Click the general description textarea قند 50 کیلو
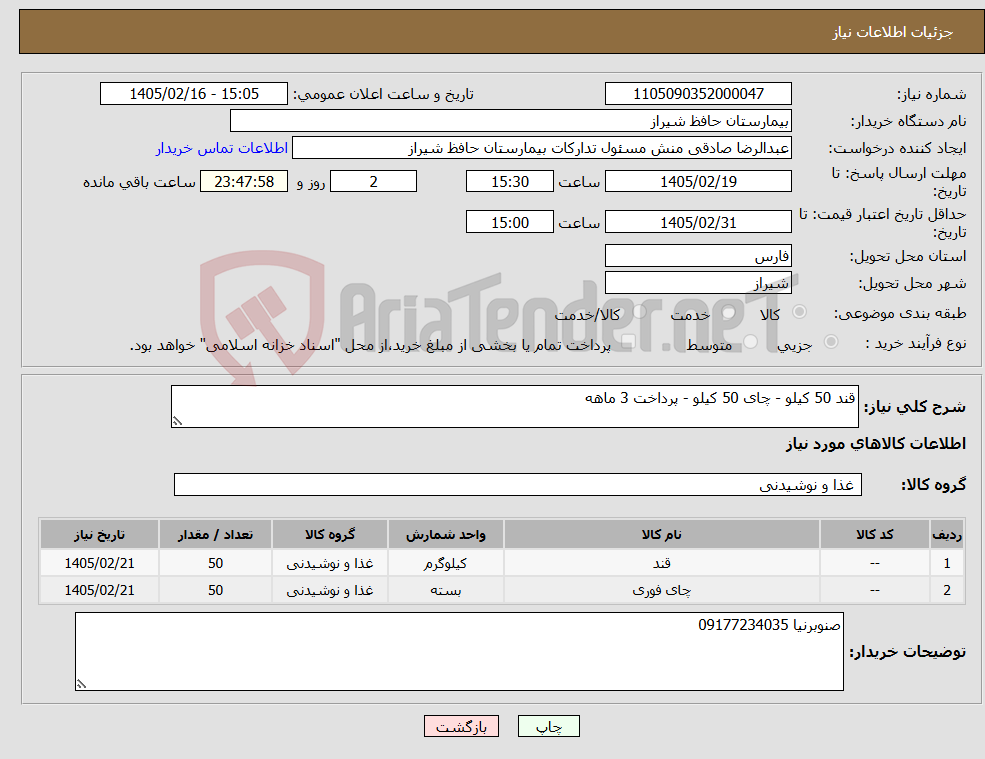The height and width of the screenshot is (759, 985). 514,407
